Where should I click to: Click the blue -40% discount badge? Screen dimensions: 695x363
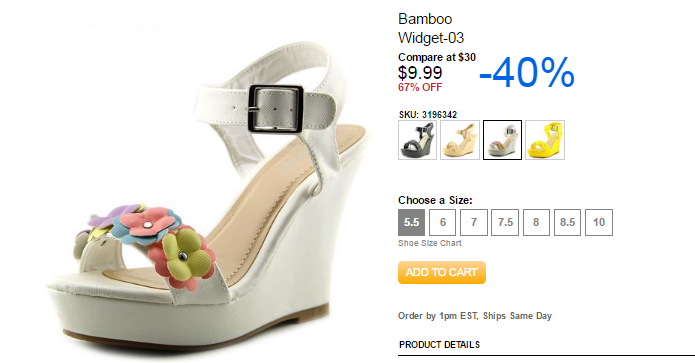click(x=527, y=73)
